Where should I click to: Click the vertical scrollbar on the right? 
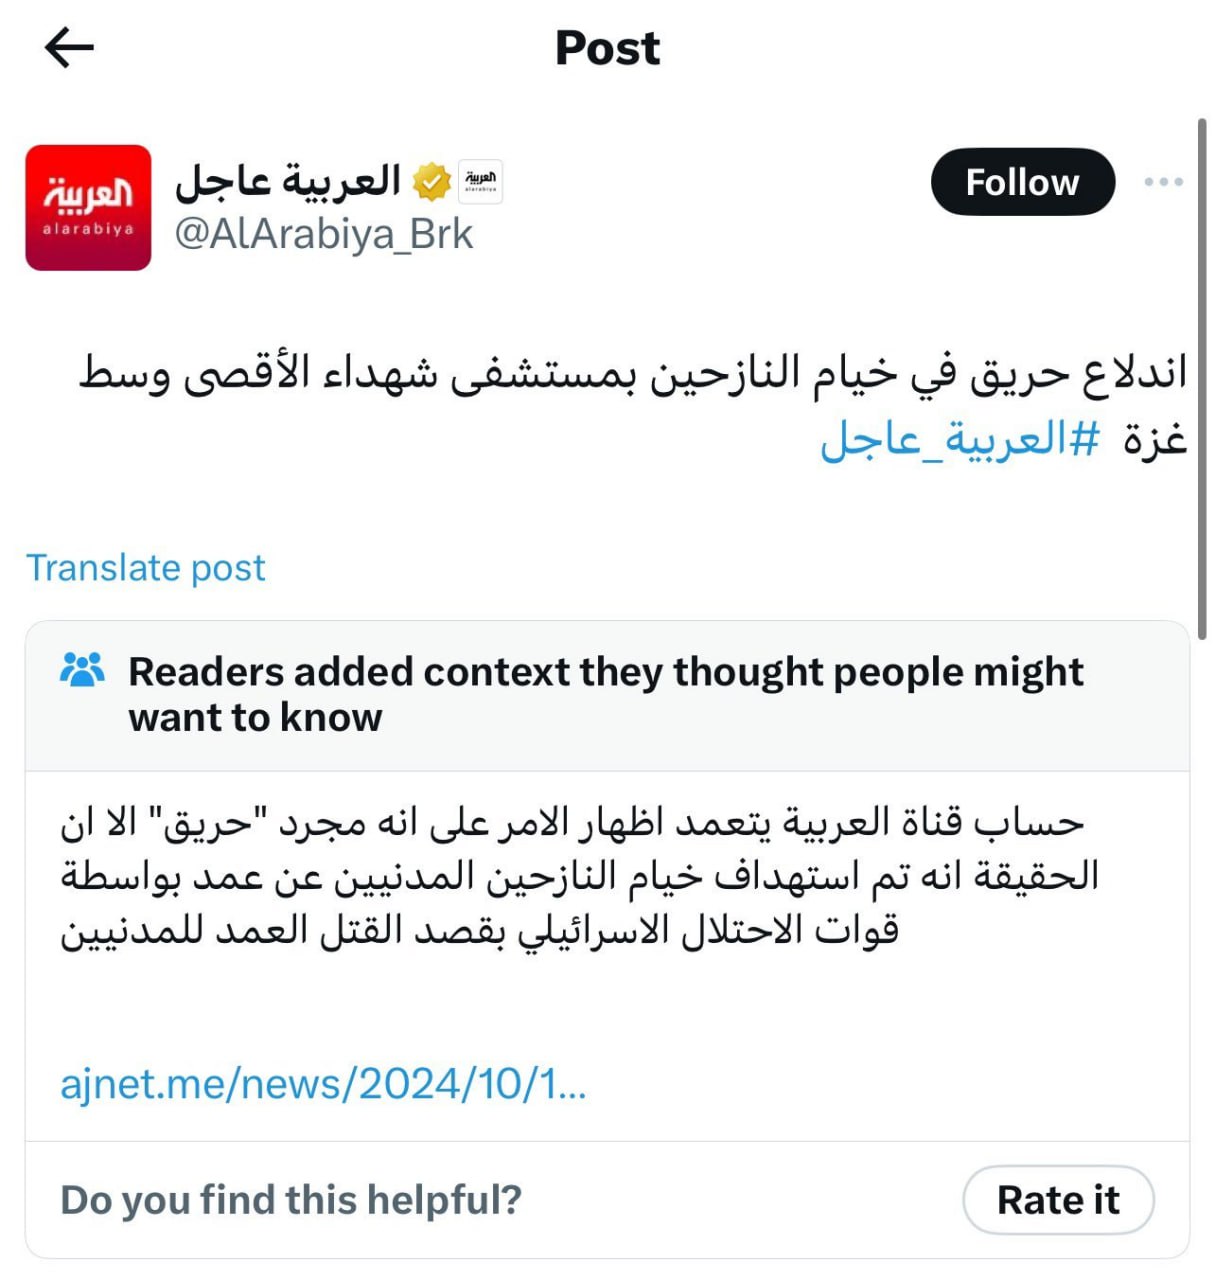[1202, 380]
